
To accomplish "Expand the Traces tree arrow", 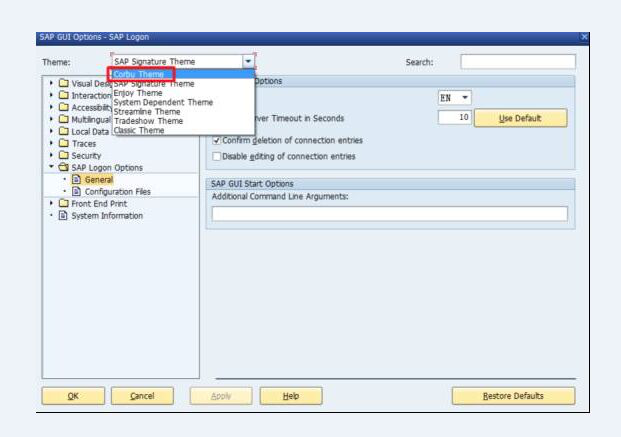I will [x=51, y=143].
